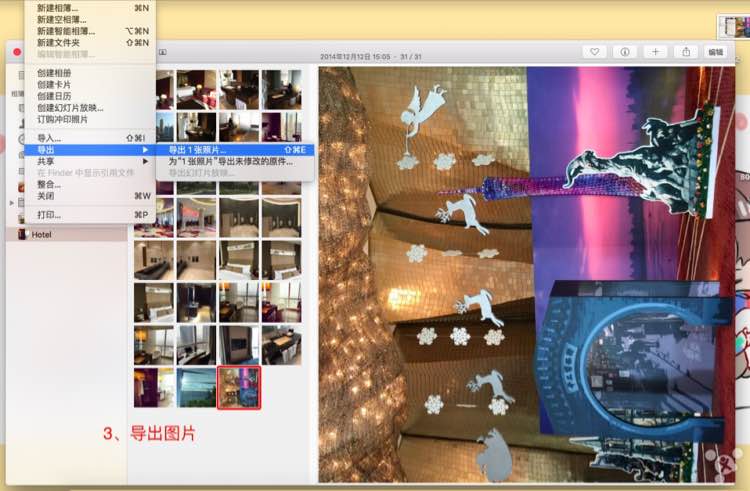The width and height of the screenshot is (750, 491).
Task: Click the 2014年12月12日 date title text
Action: click(355, 56)
